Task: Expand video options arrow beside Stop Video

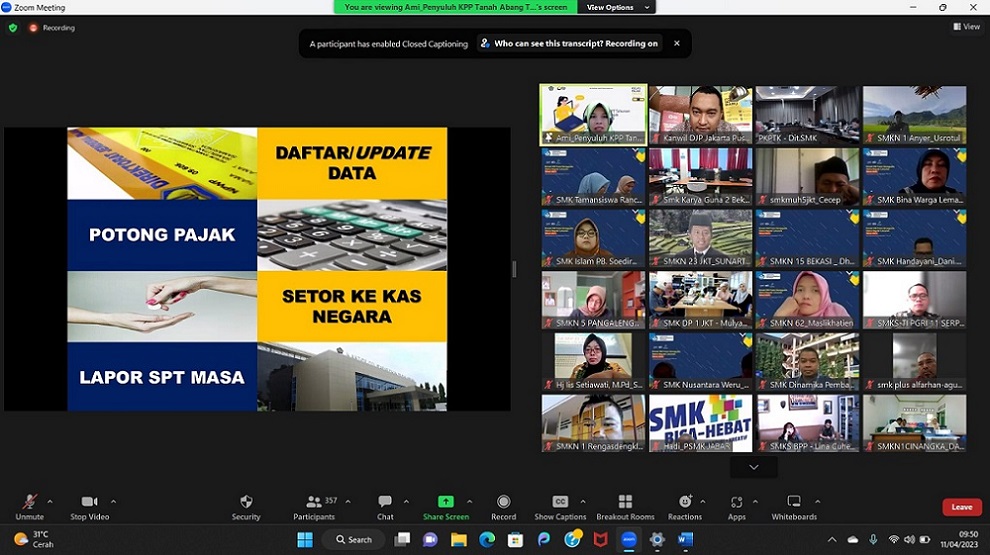Action: [113, 501]
